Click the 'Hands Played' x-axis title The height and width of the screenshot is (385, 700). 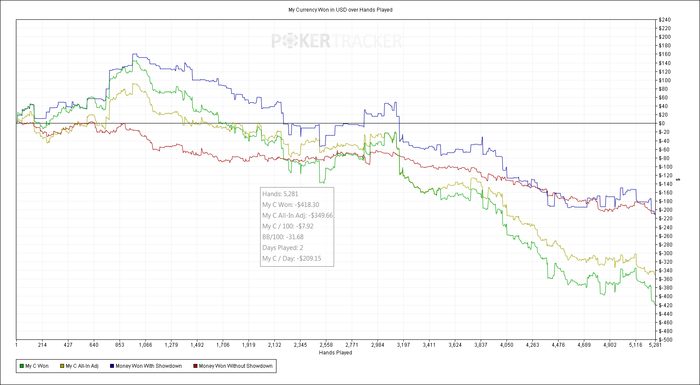coord(335,353)
